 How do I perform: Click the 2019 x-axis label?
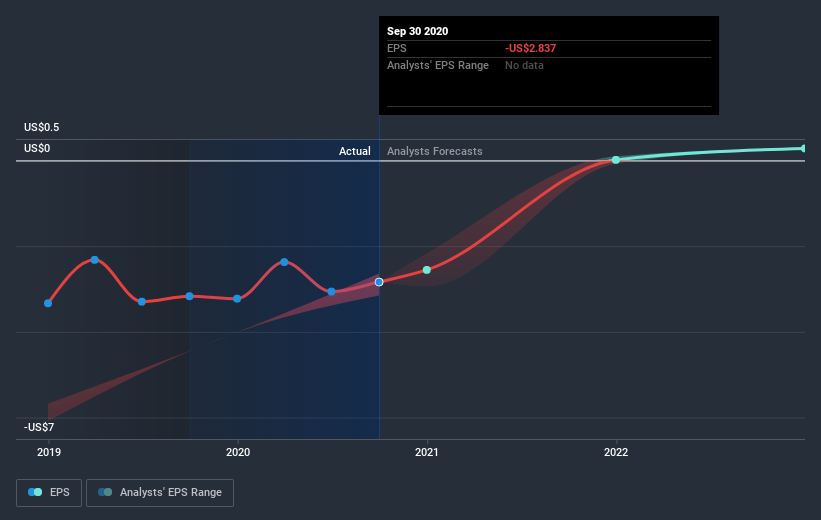(x=49, y=452)
